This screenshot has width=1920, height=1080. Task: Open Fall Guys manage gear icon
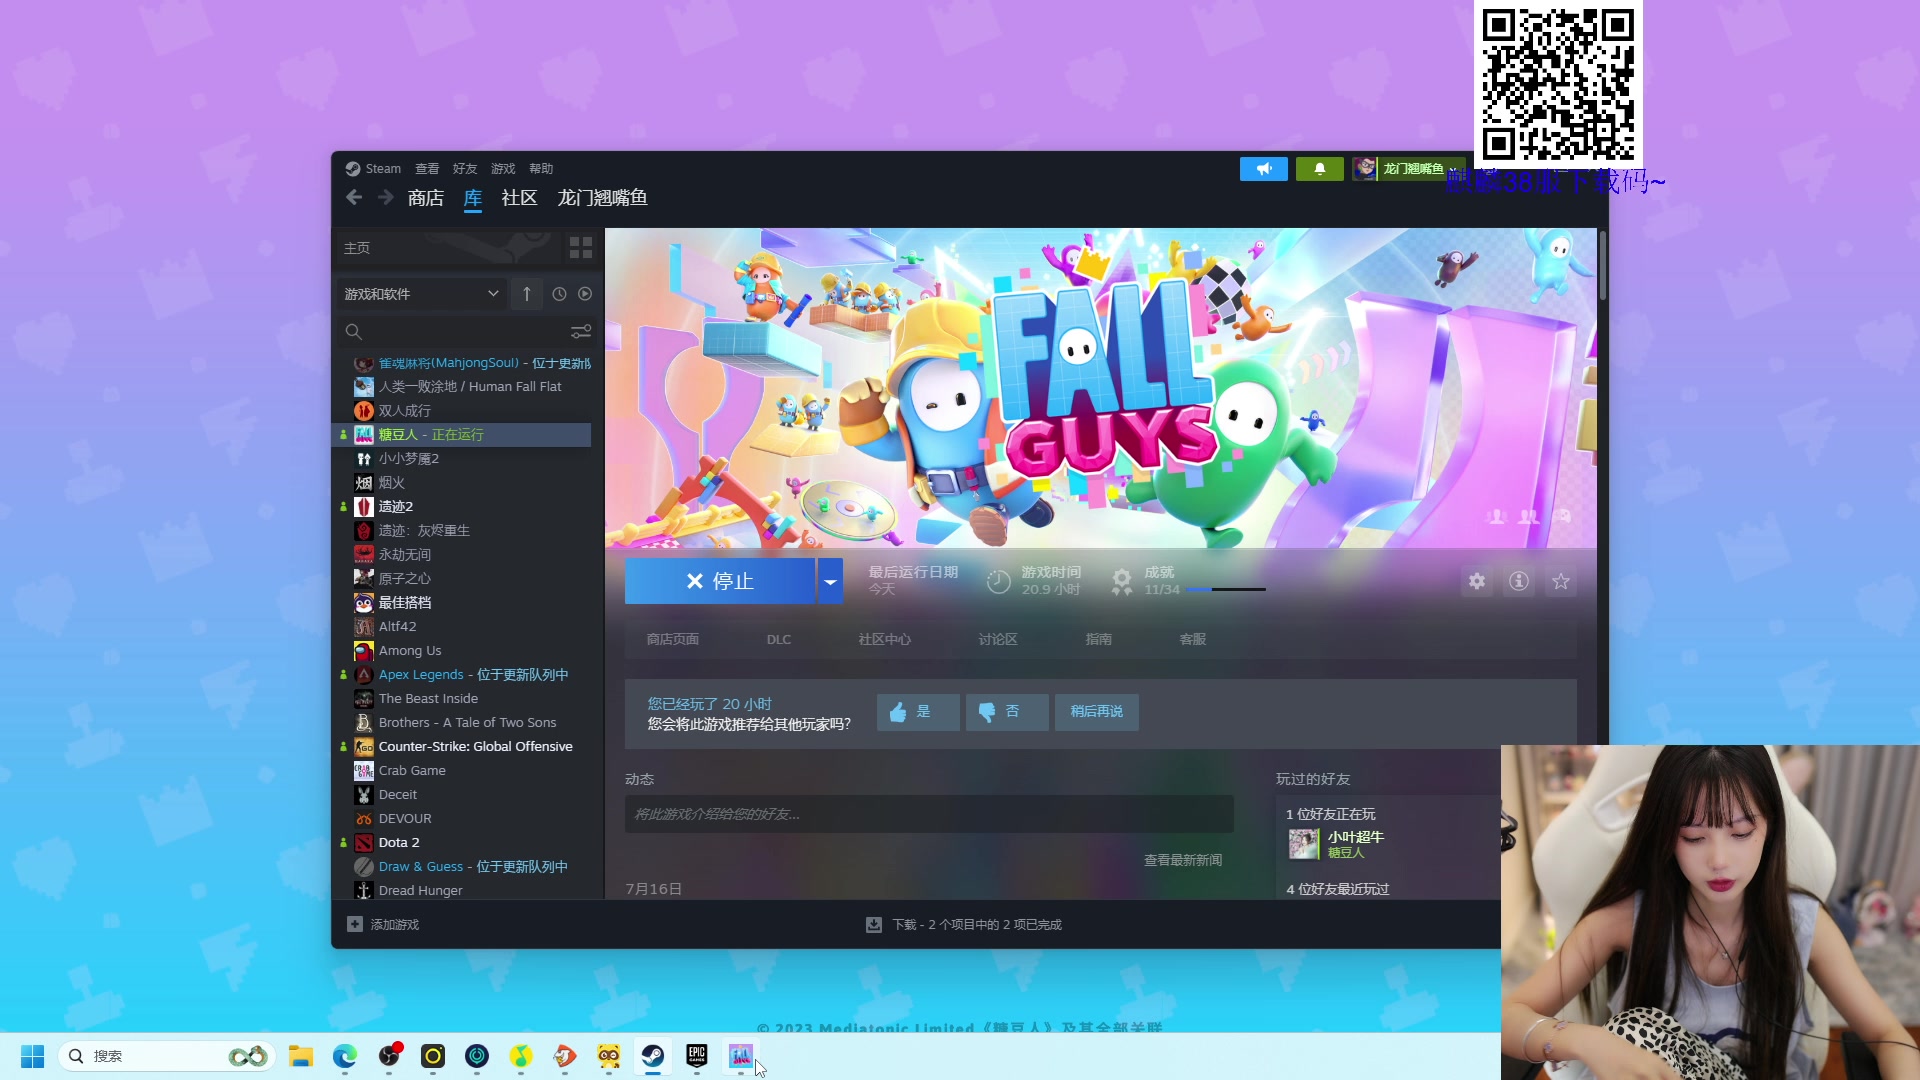[1477, 581]
